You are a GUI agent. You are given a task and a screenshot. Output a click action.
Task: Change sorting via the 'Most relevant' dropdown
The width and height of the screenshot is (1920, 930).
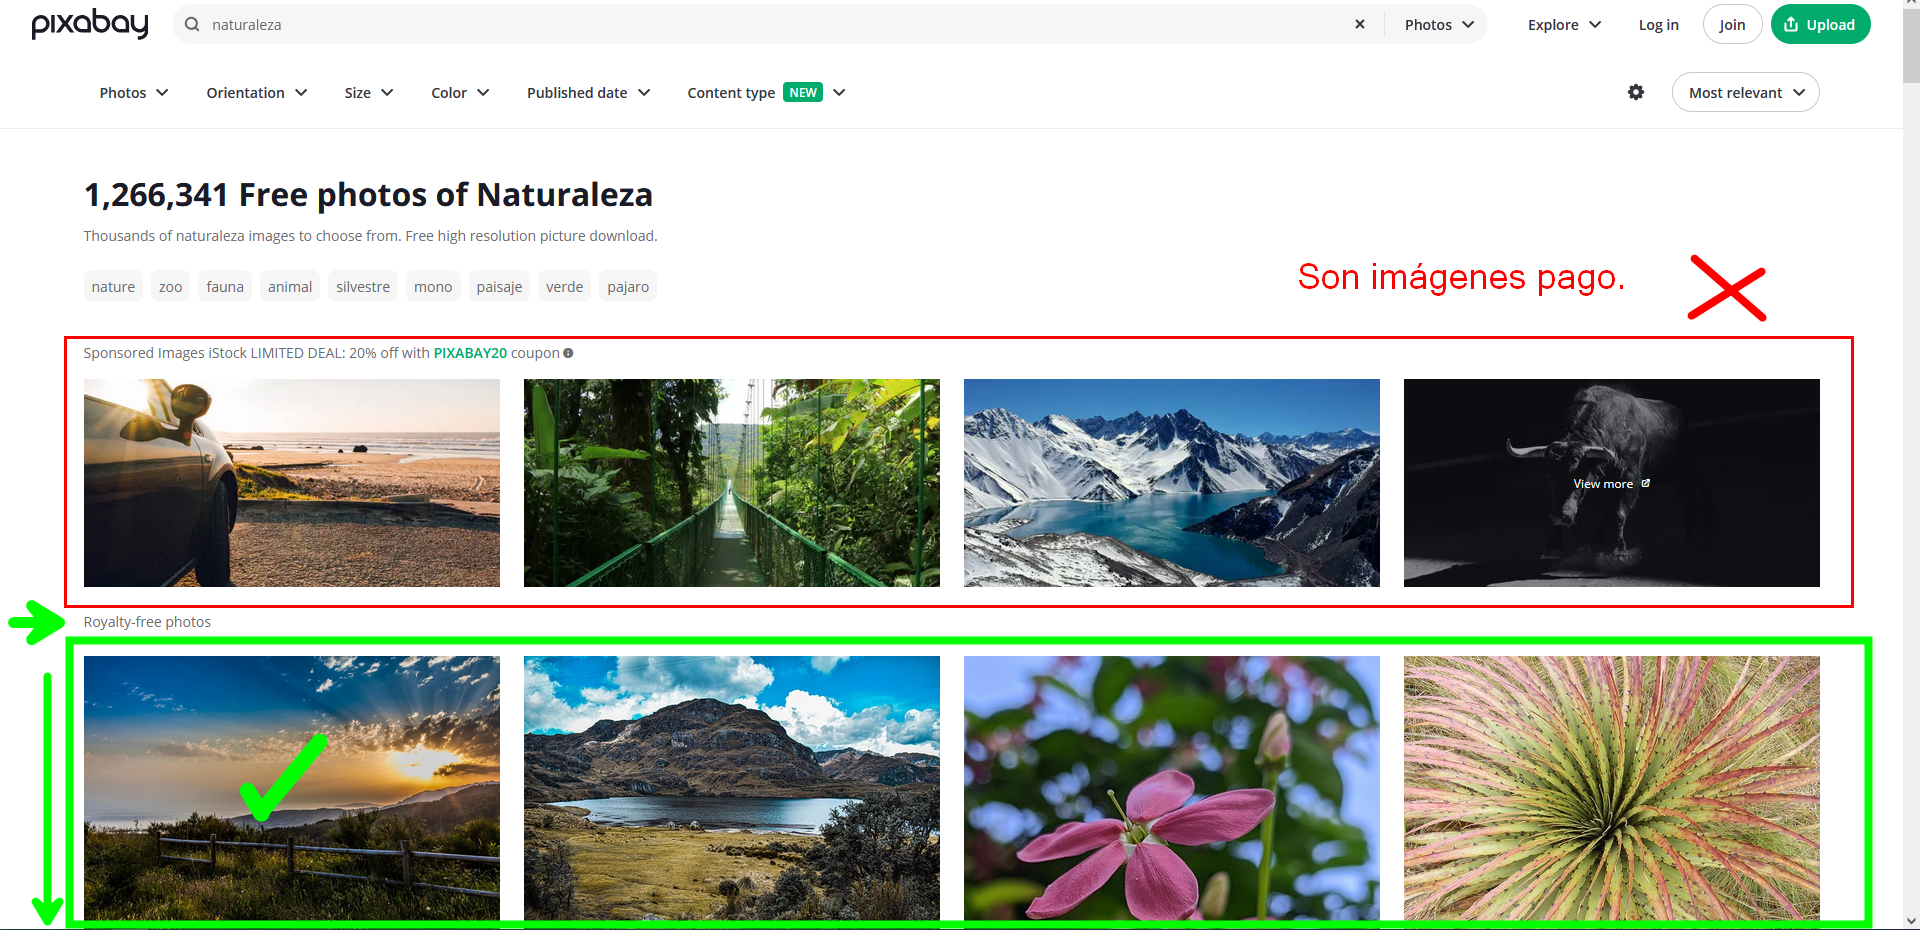point(1745,92)
